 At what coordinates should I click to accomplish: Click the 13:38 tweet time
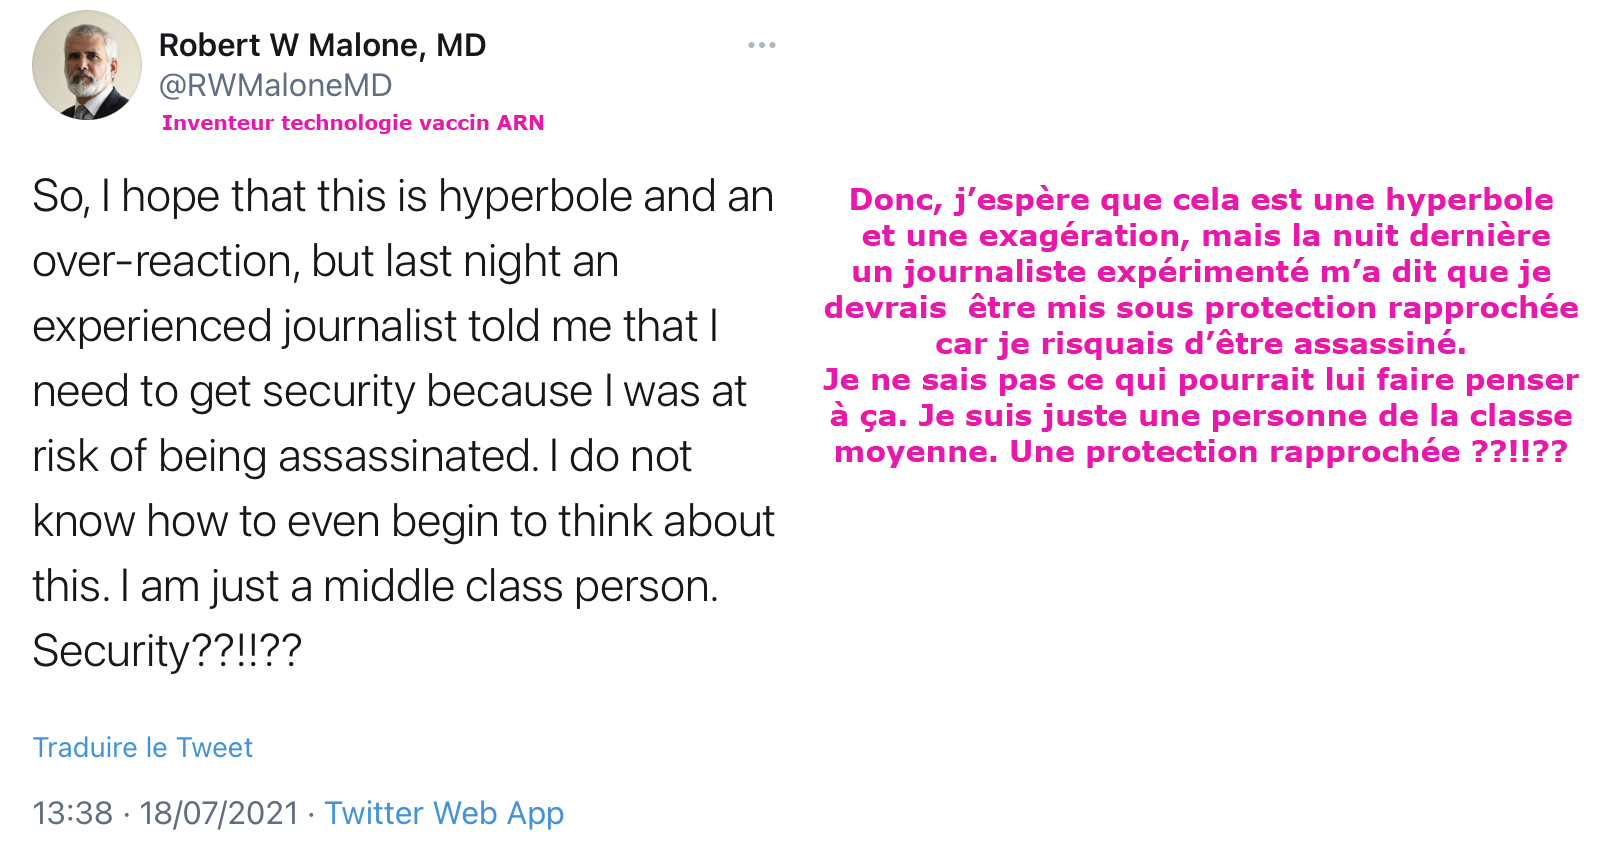pos(72,813)
